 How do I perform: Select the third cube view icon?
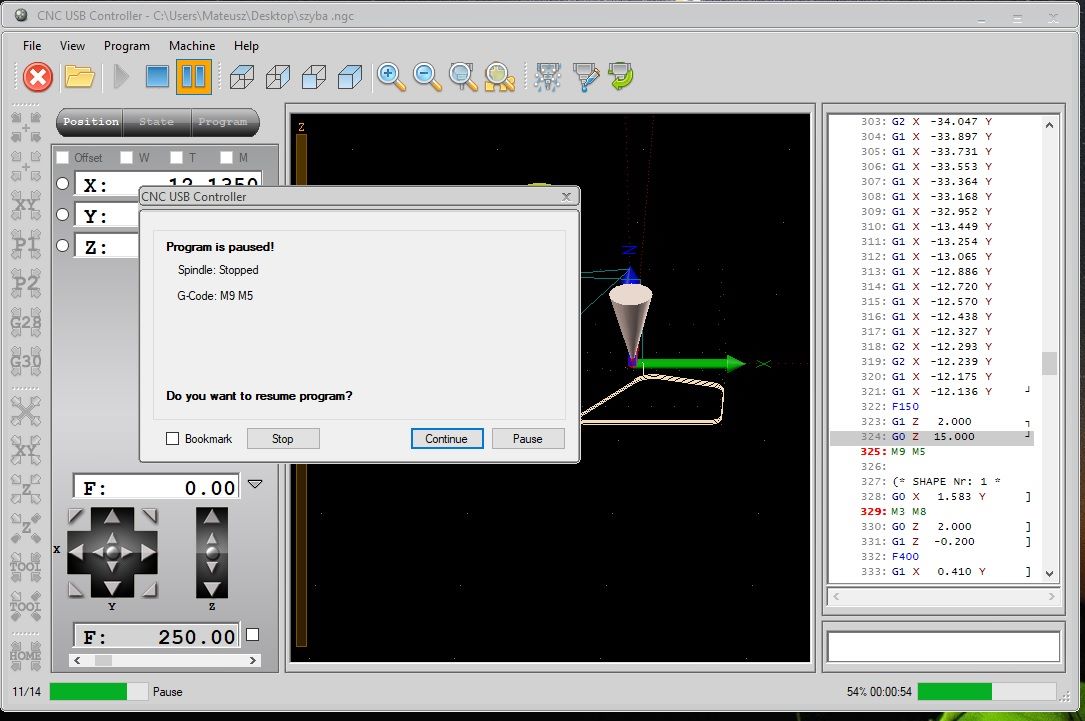313,77
